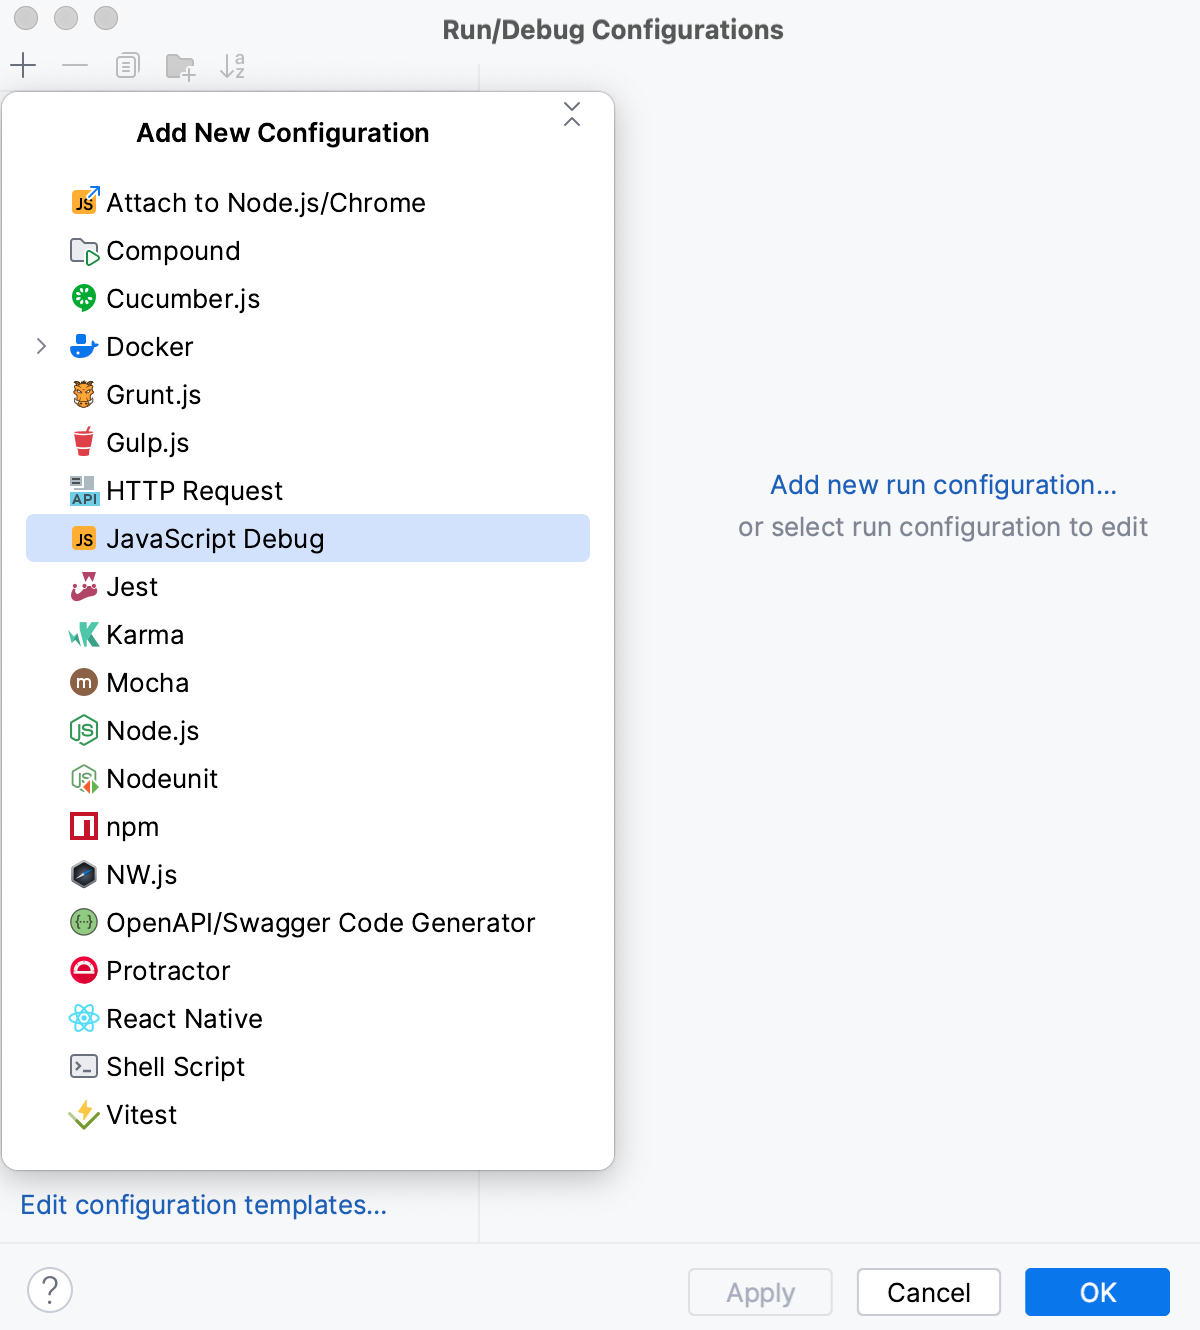The width and height of the screenshot is (1200, 1330).
Task: Copy the selected configuration icon
Action: tap(127, 66)
